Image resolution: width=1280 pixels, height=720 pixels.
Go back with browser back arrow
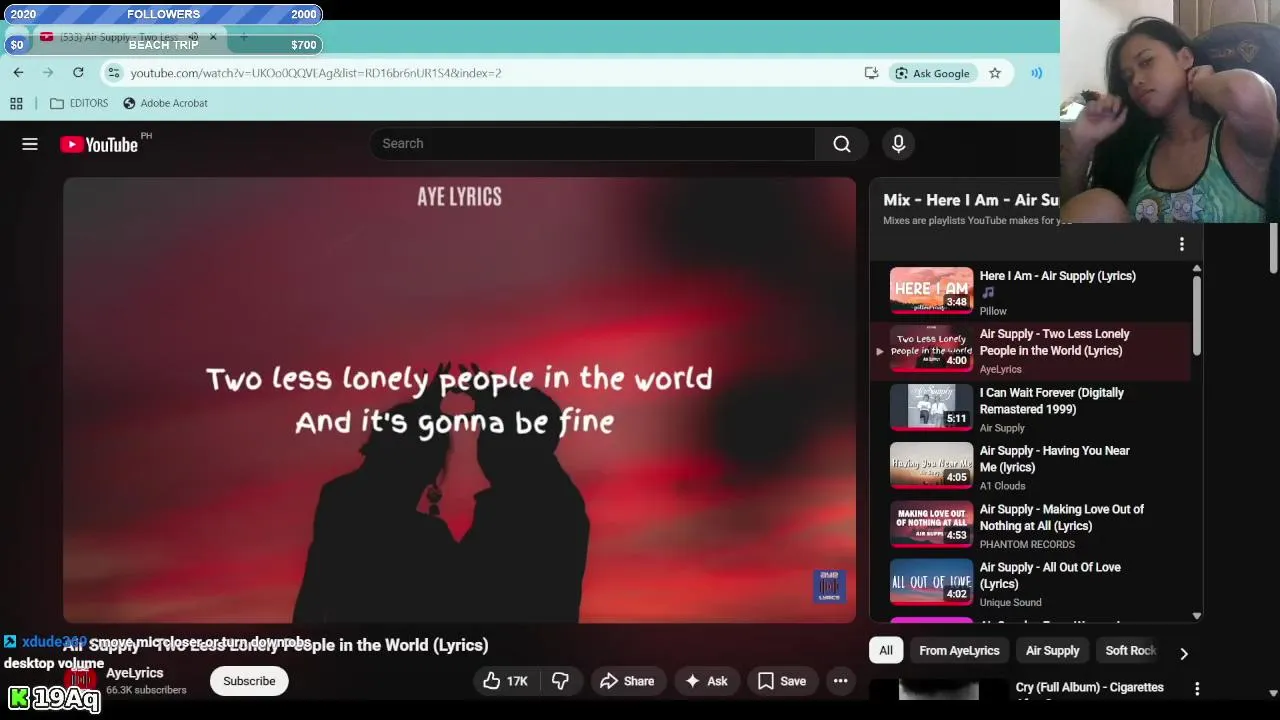point(18,73)
